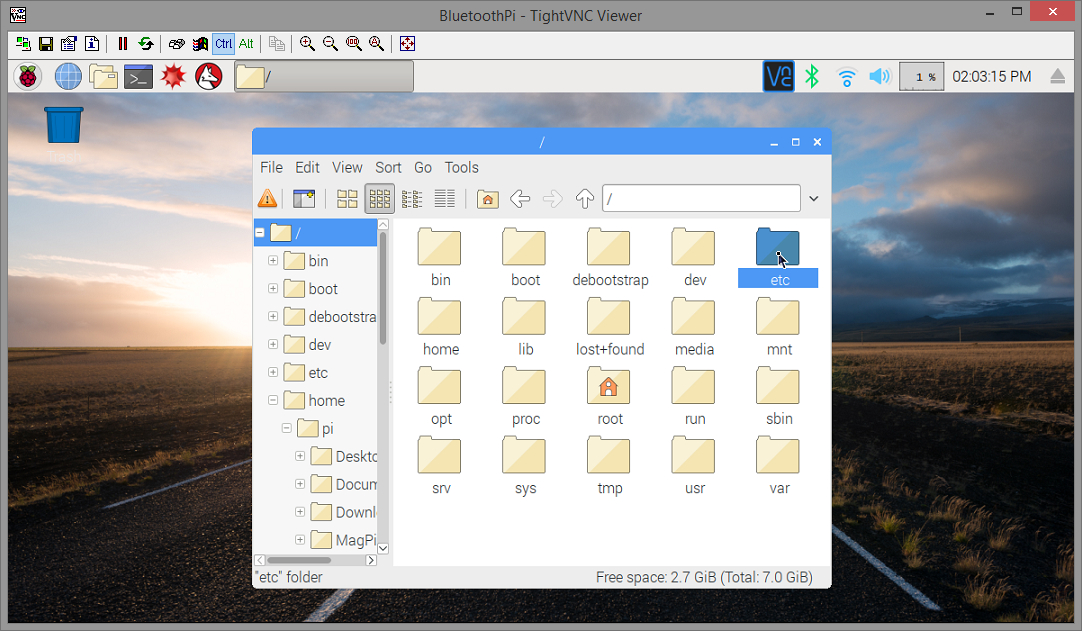Open the File Manager panel launcher
This screenshot has height=631, width=1082.
(x=104, y=77)
